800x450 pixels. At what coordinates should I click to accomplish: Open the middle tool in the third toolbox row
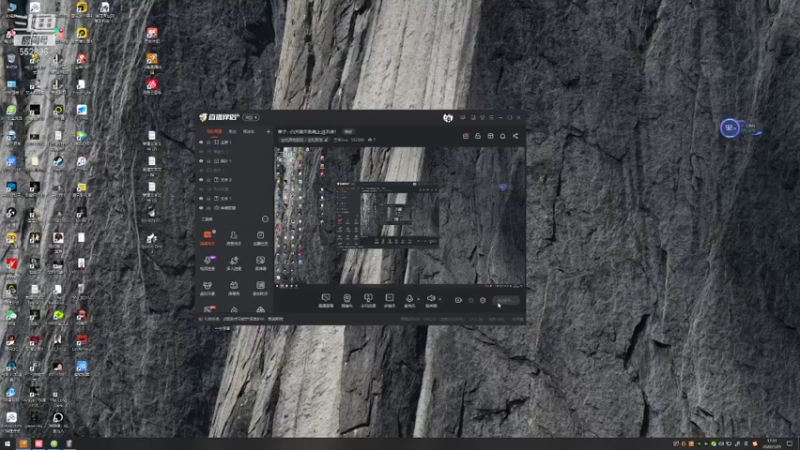pos(234,288)
